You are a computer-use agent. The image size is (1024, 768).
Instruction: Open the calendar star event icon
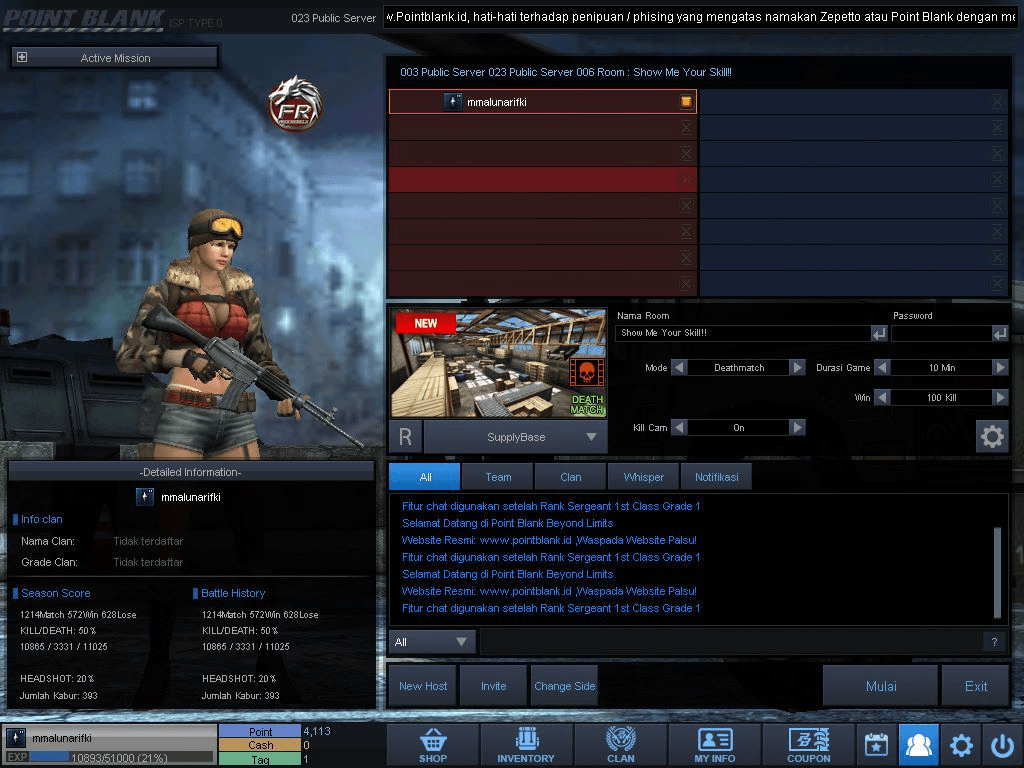click(x=876, y=744)
